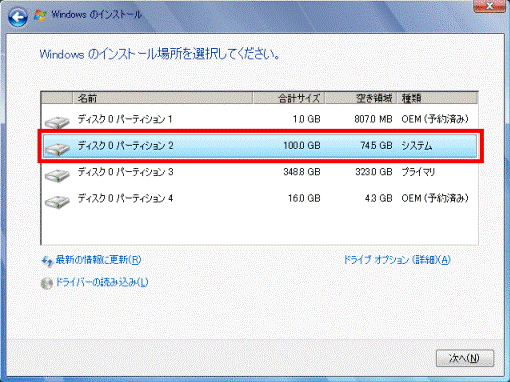
Task: Click drive icon for ディスク 0 パーティション 2
Action: [57, 148]
